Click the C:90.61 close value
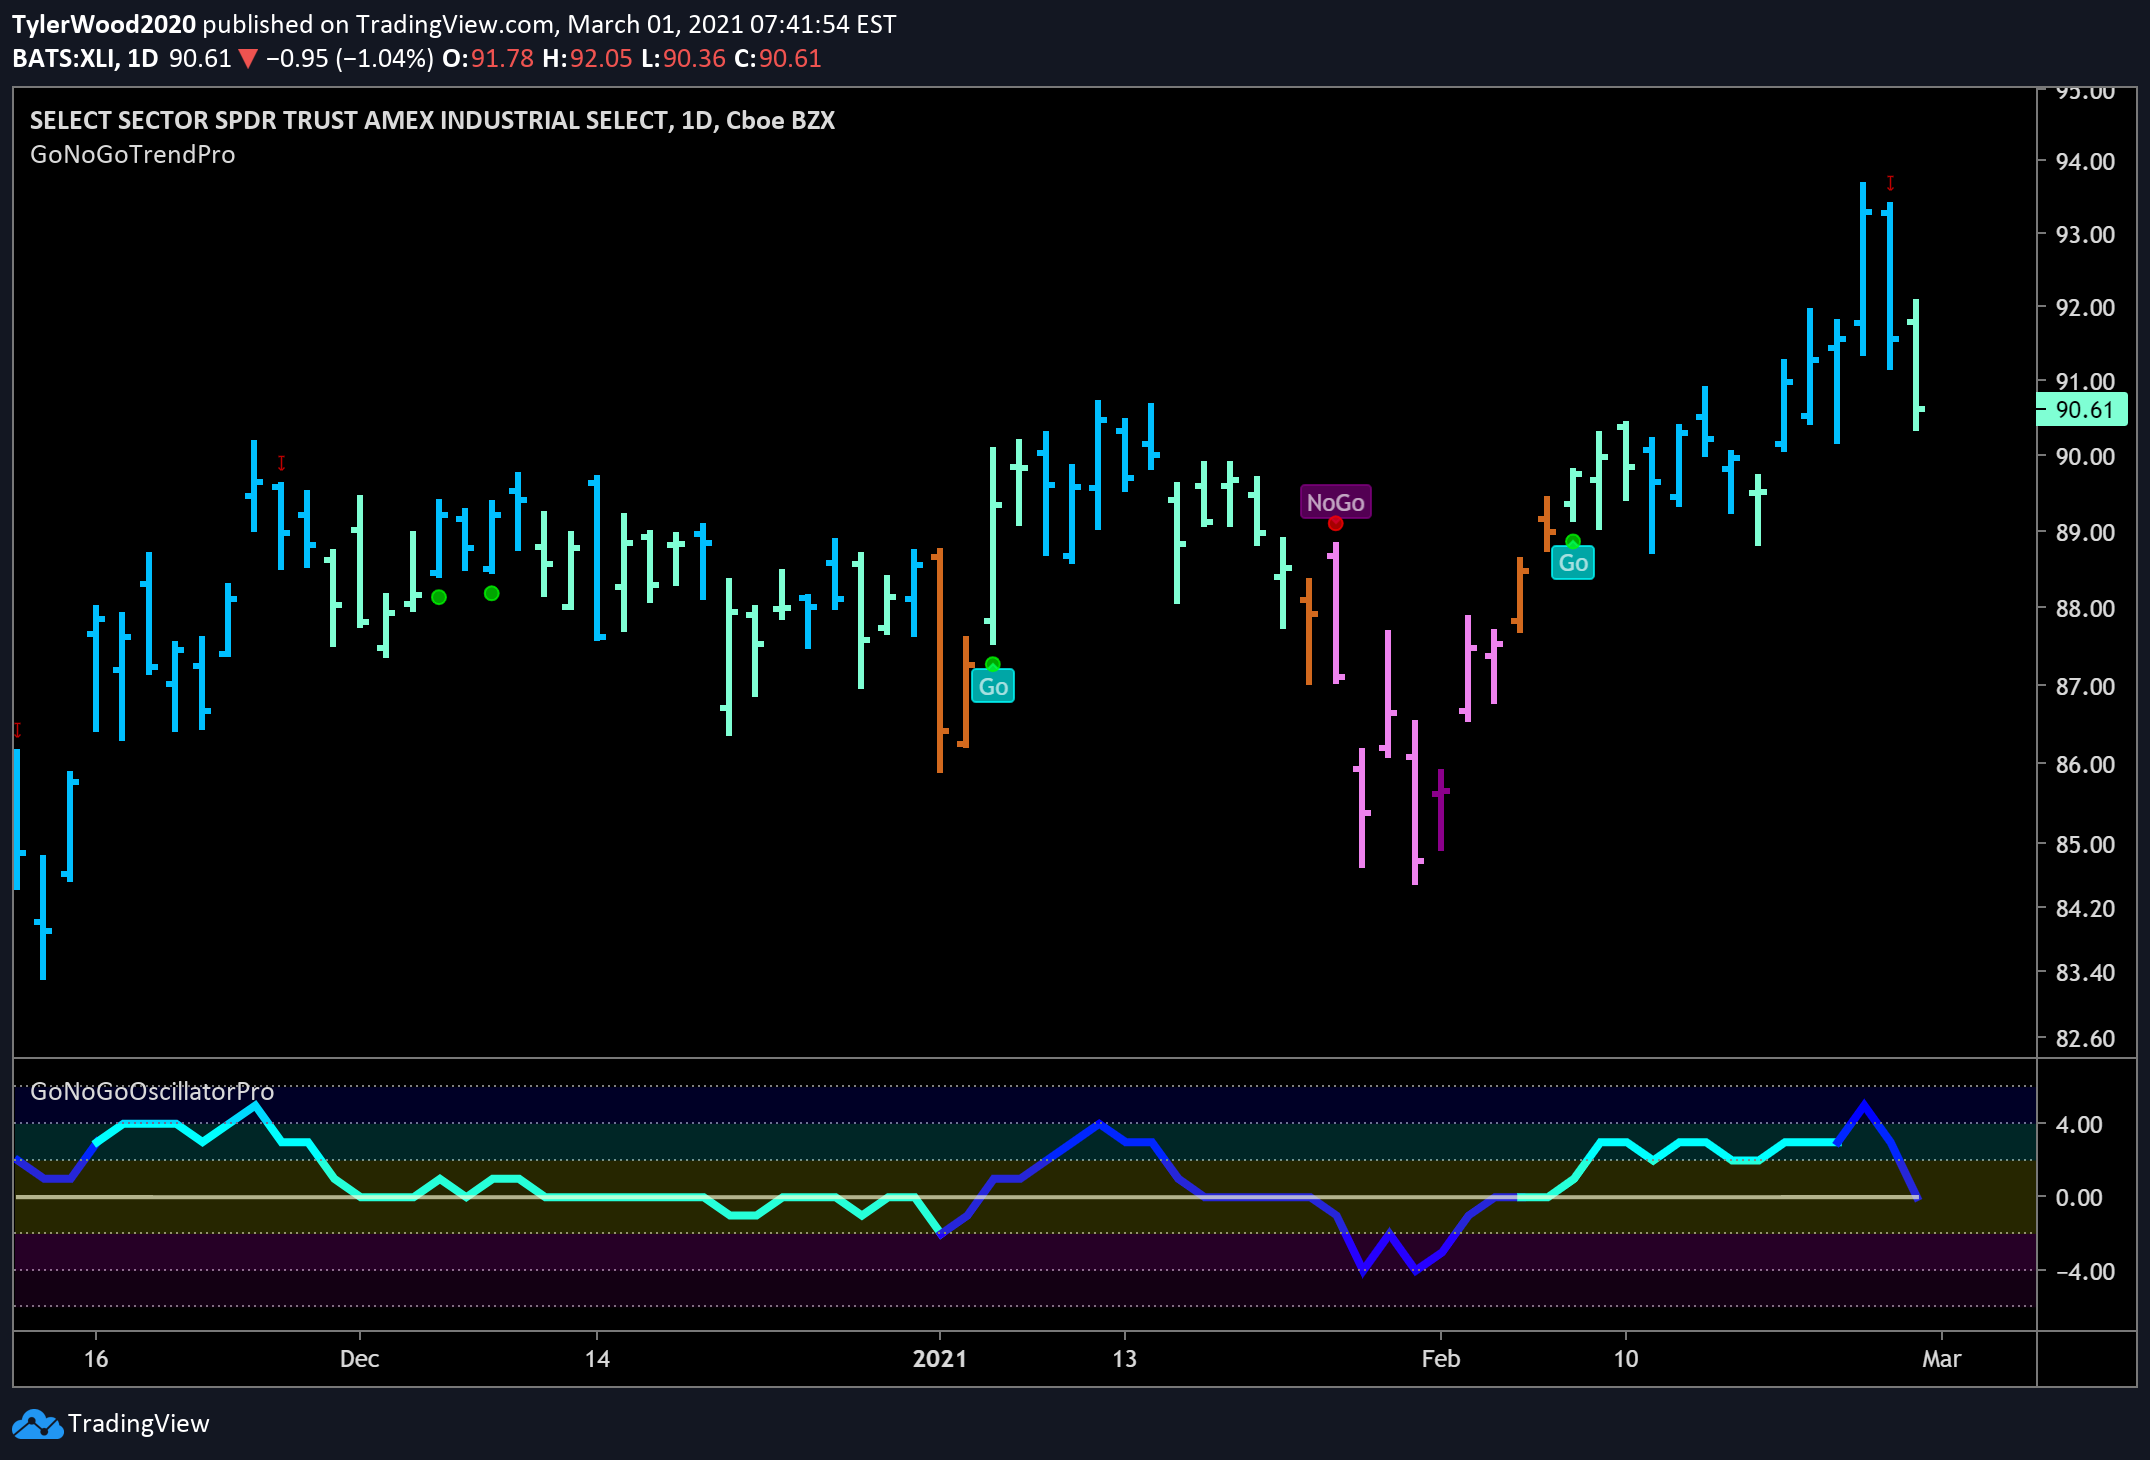Screen dimensions: 2150x1460 pos(777,58)
